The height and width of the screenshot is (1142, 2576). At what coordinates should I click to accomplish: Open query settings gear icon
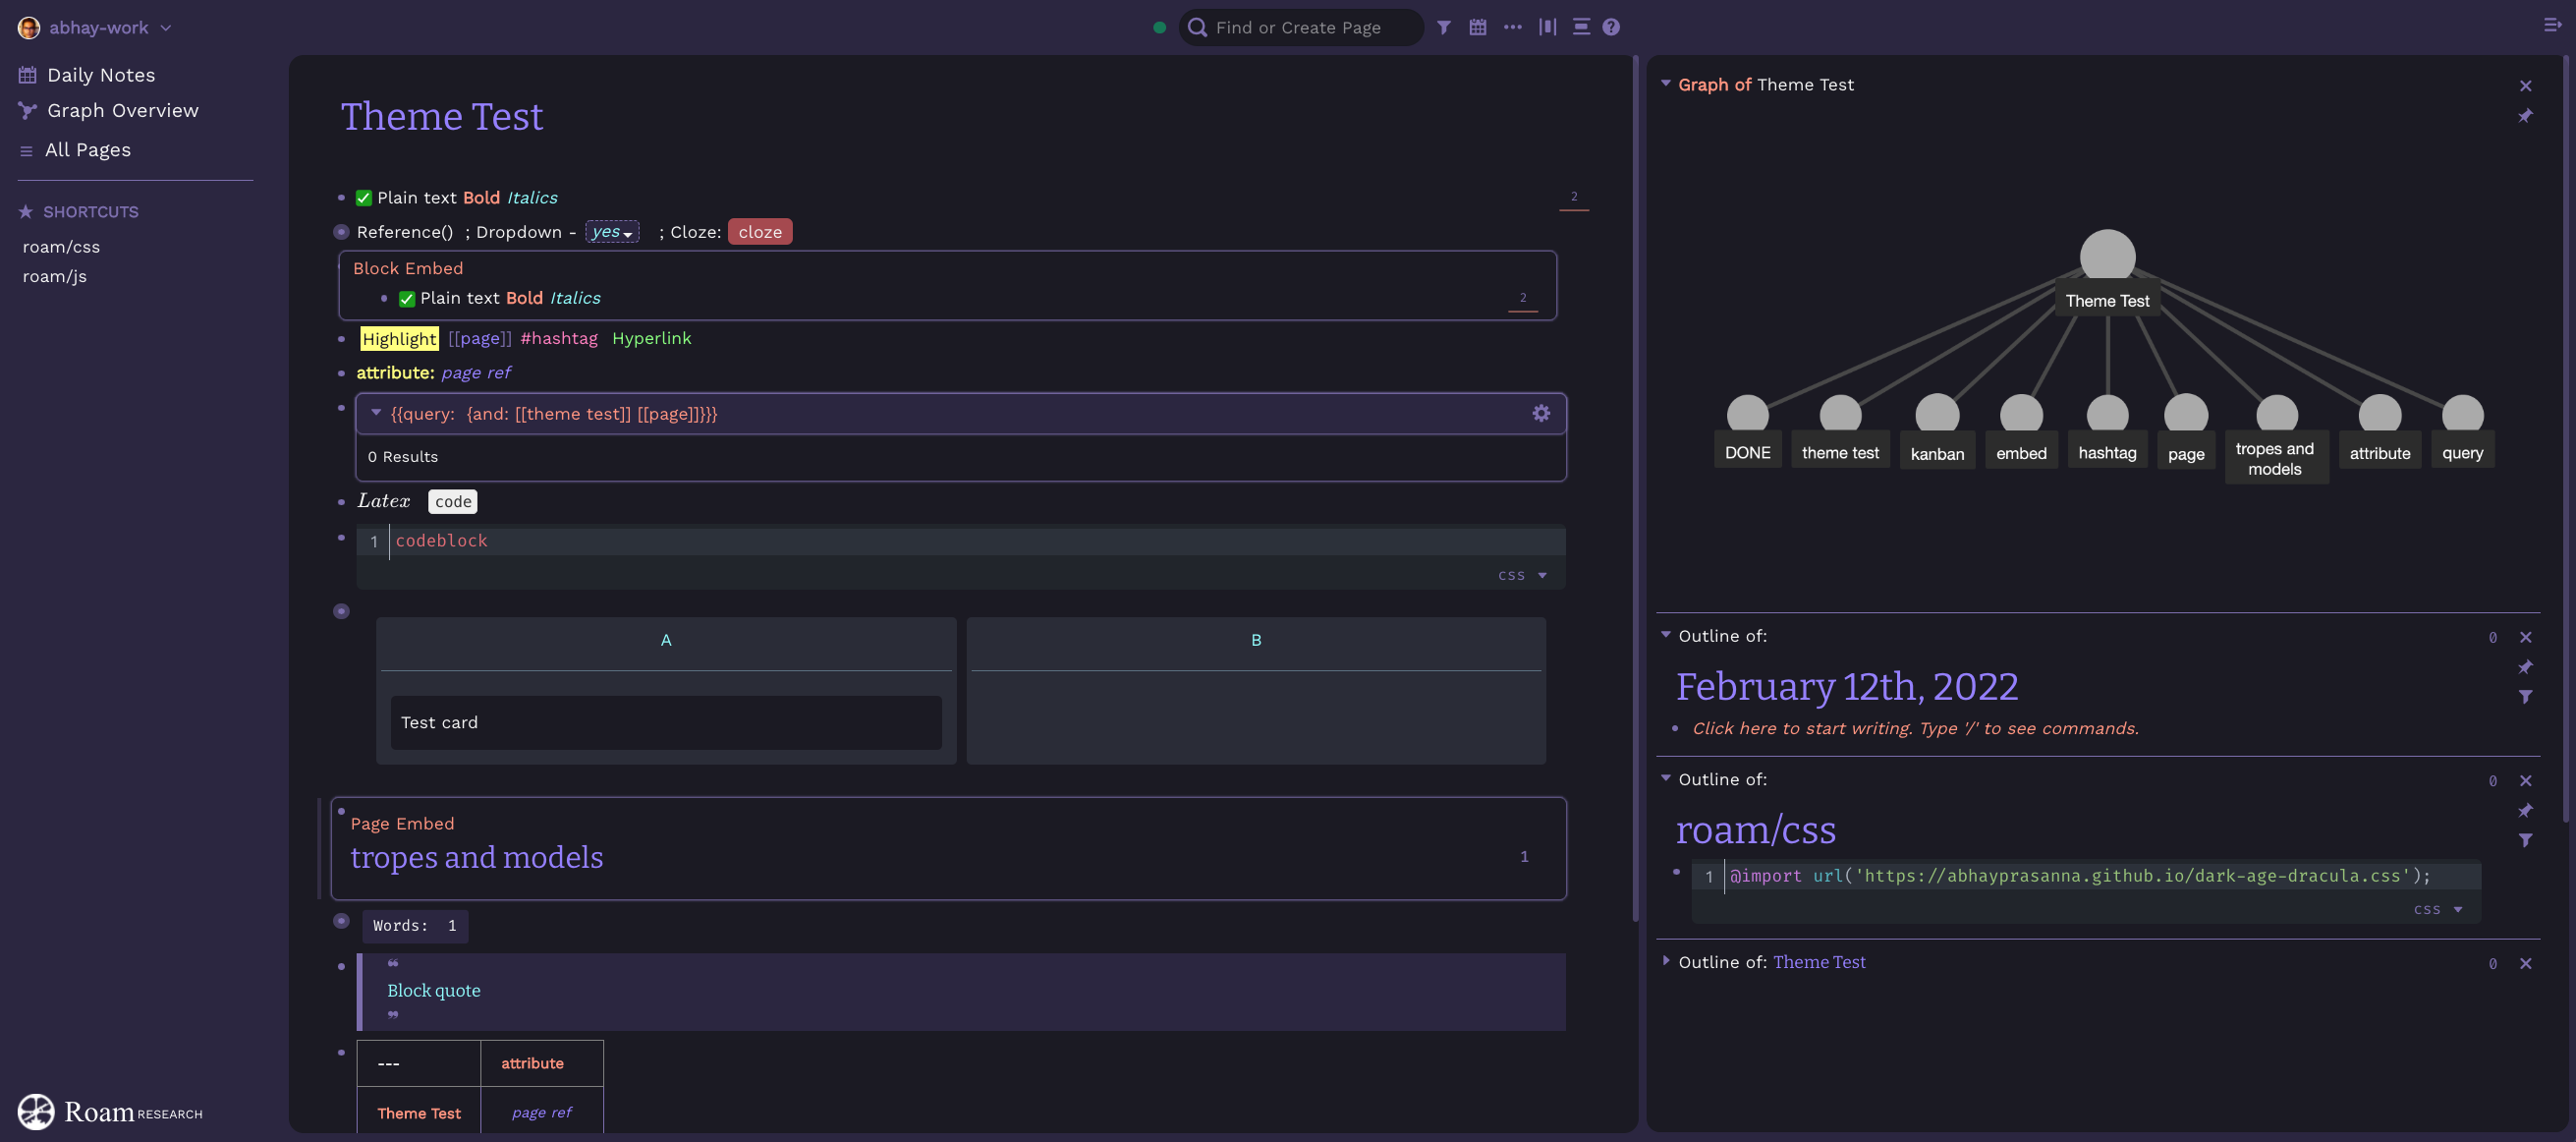1541,413
